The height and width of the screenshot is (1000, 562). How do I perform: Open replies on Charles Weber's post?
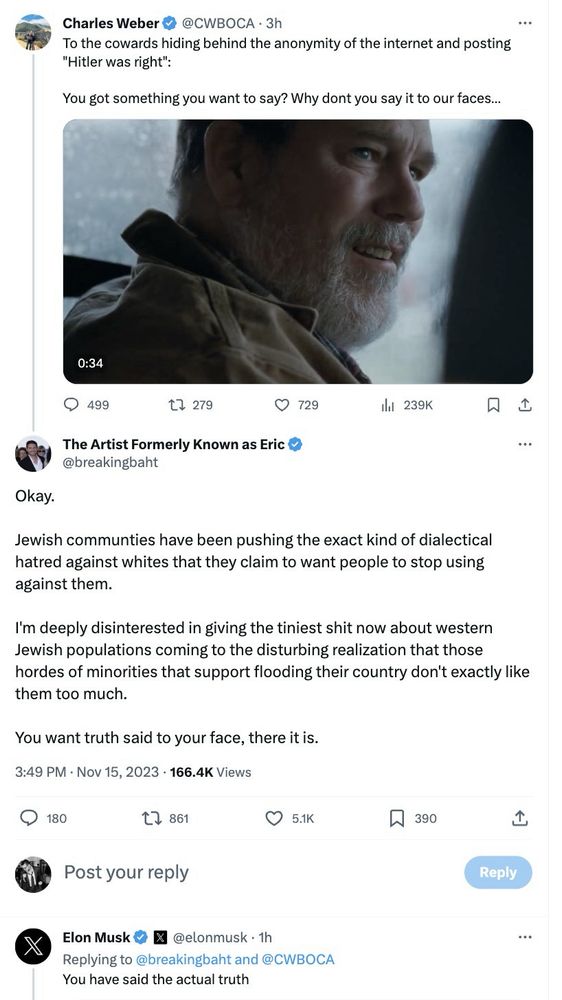[87, 404]
